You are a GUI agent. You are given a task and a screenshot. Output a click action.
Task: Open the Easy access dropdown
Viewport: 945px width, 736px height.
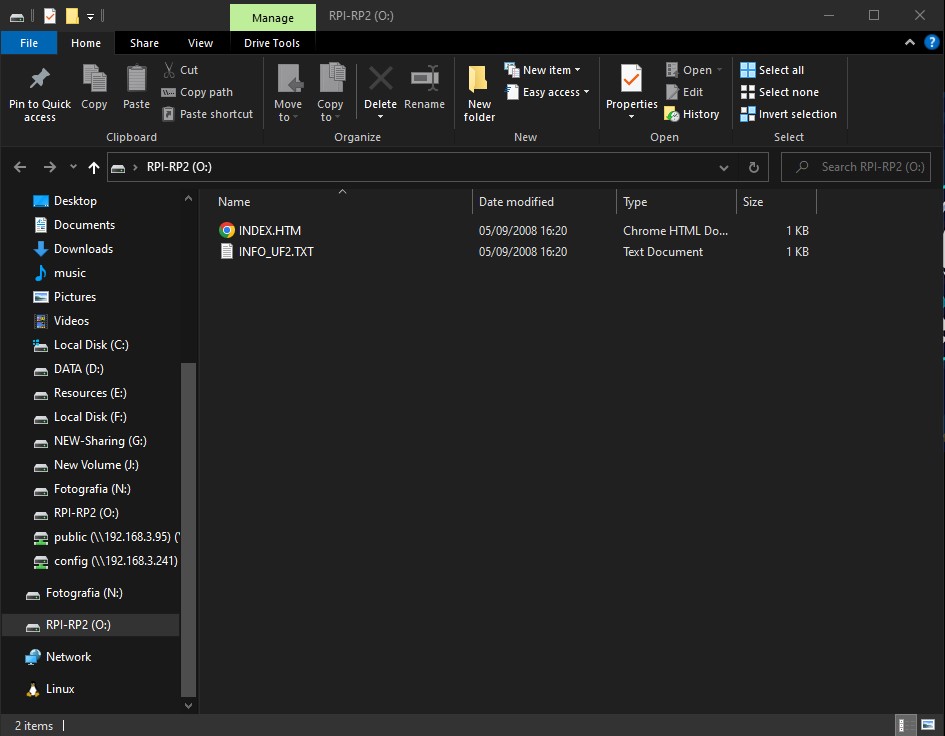point(547,92)
